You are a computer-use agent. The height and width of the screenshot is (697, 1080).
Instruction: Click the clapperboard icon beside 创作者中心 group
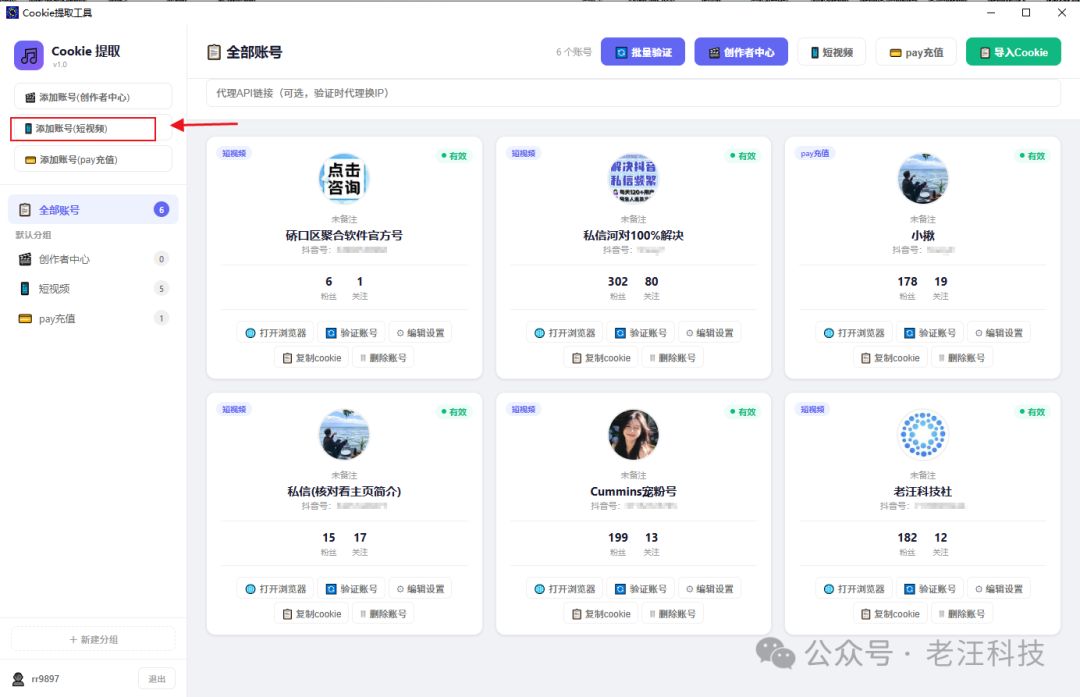pos(25,259)
